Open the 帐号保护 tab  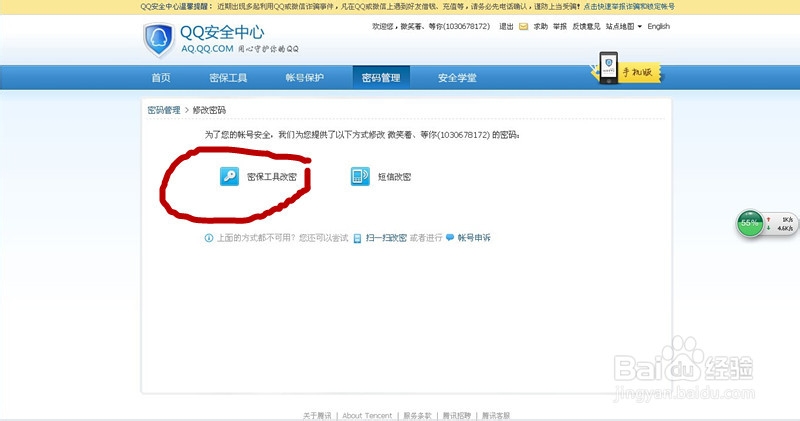click(305, 78)
